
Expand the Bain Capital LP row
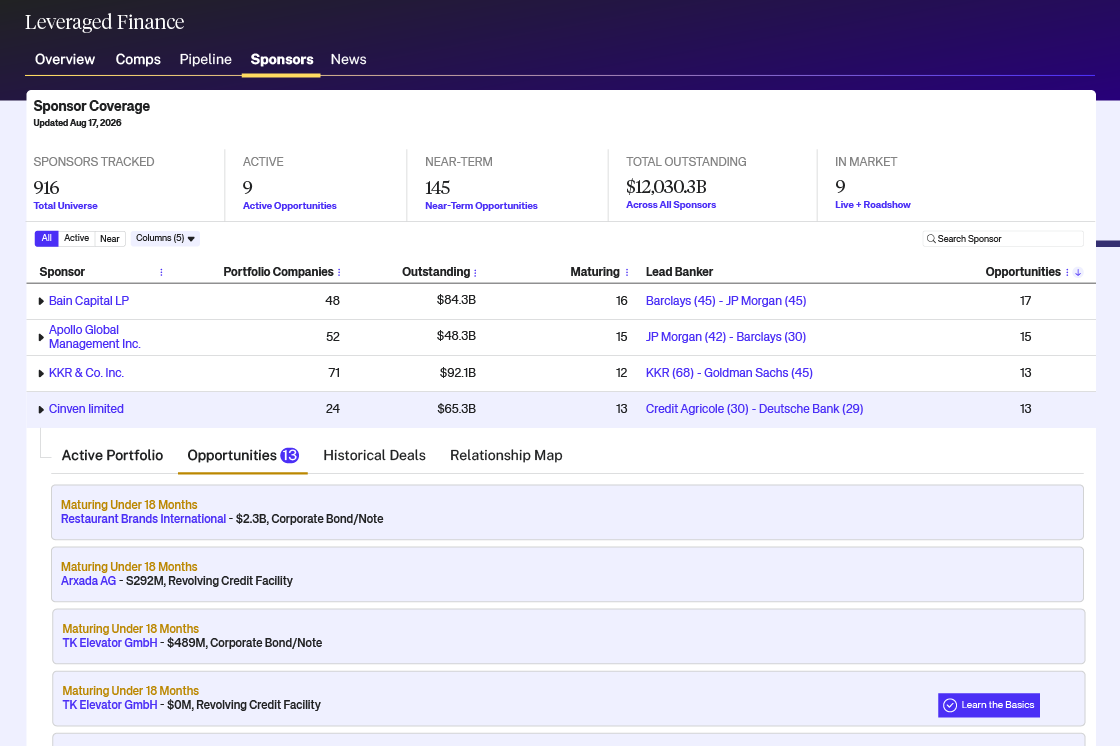pos(41,302)
